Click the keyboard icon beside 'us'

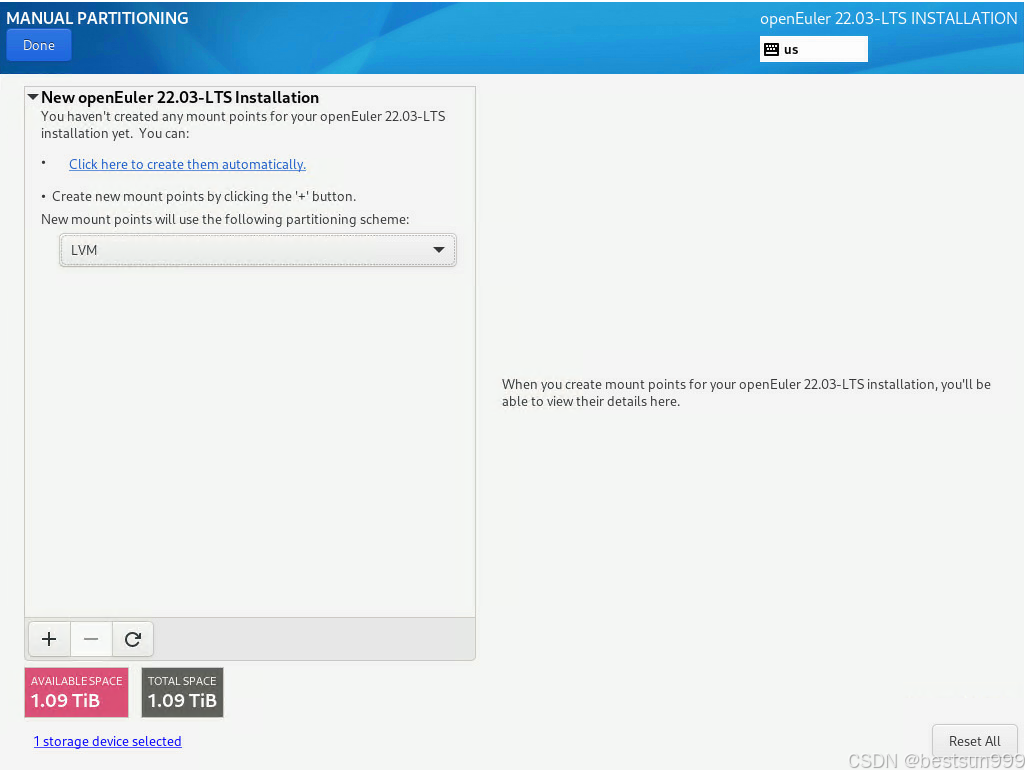pos(771,49)
